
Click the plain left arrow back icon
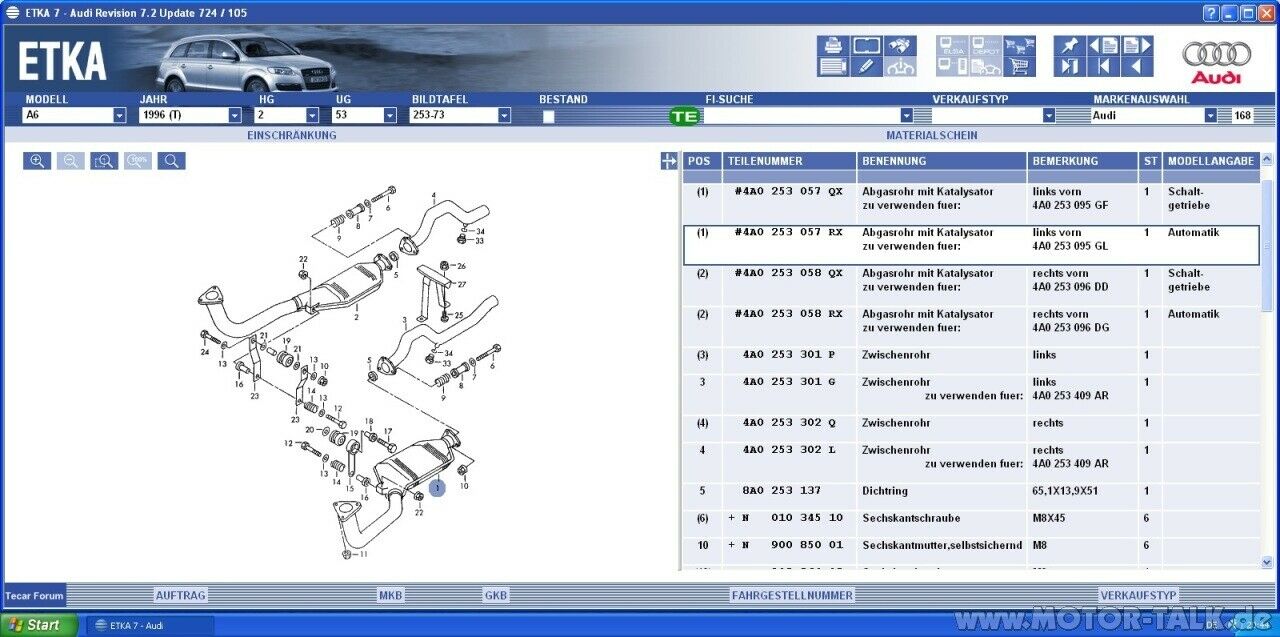pyautogui.click(x=1137, y=67)
